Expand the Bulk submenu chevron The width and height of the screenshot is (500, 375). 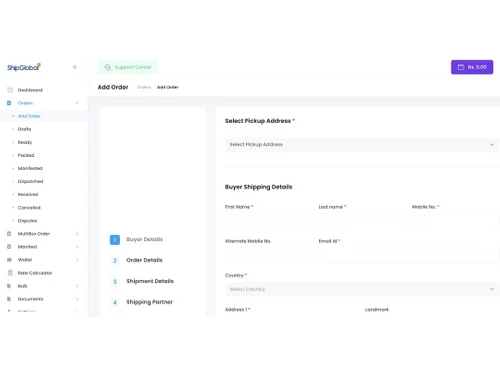coord(77,286)
